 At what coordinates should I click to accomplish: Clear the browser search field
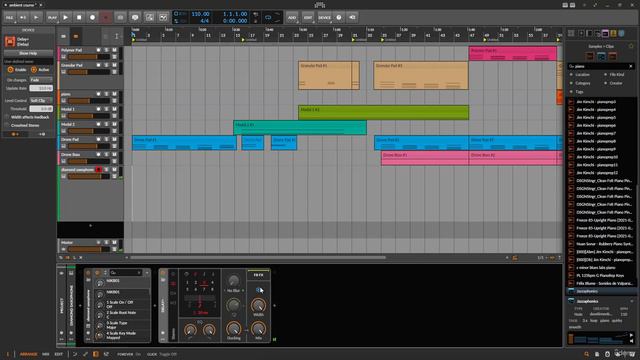631,66
